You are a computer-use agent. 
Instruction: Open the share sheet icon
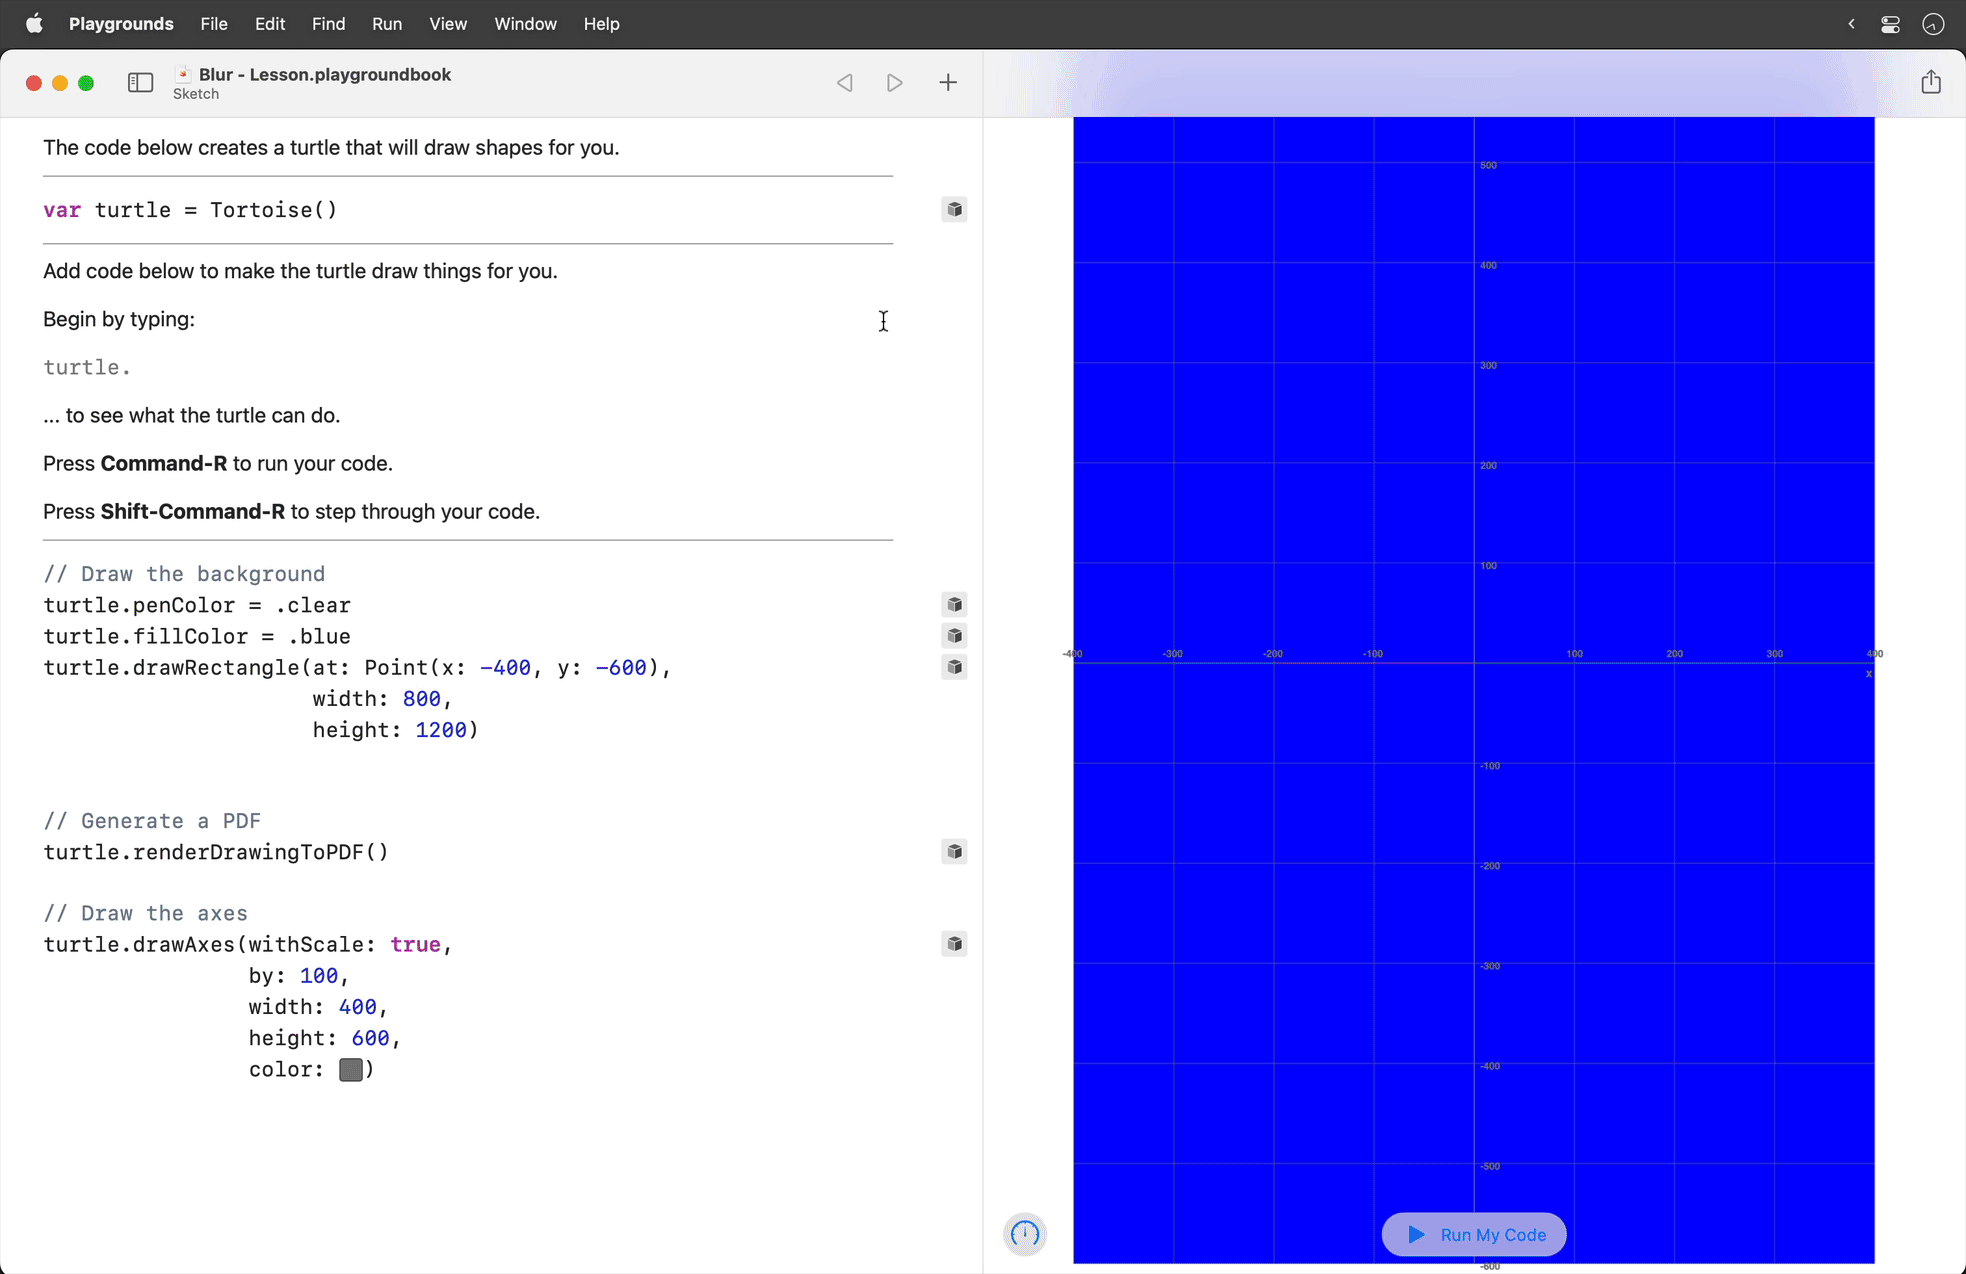[1931, 82]
